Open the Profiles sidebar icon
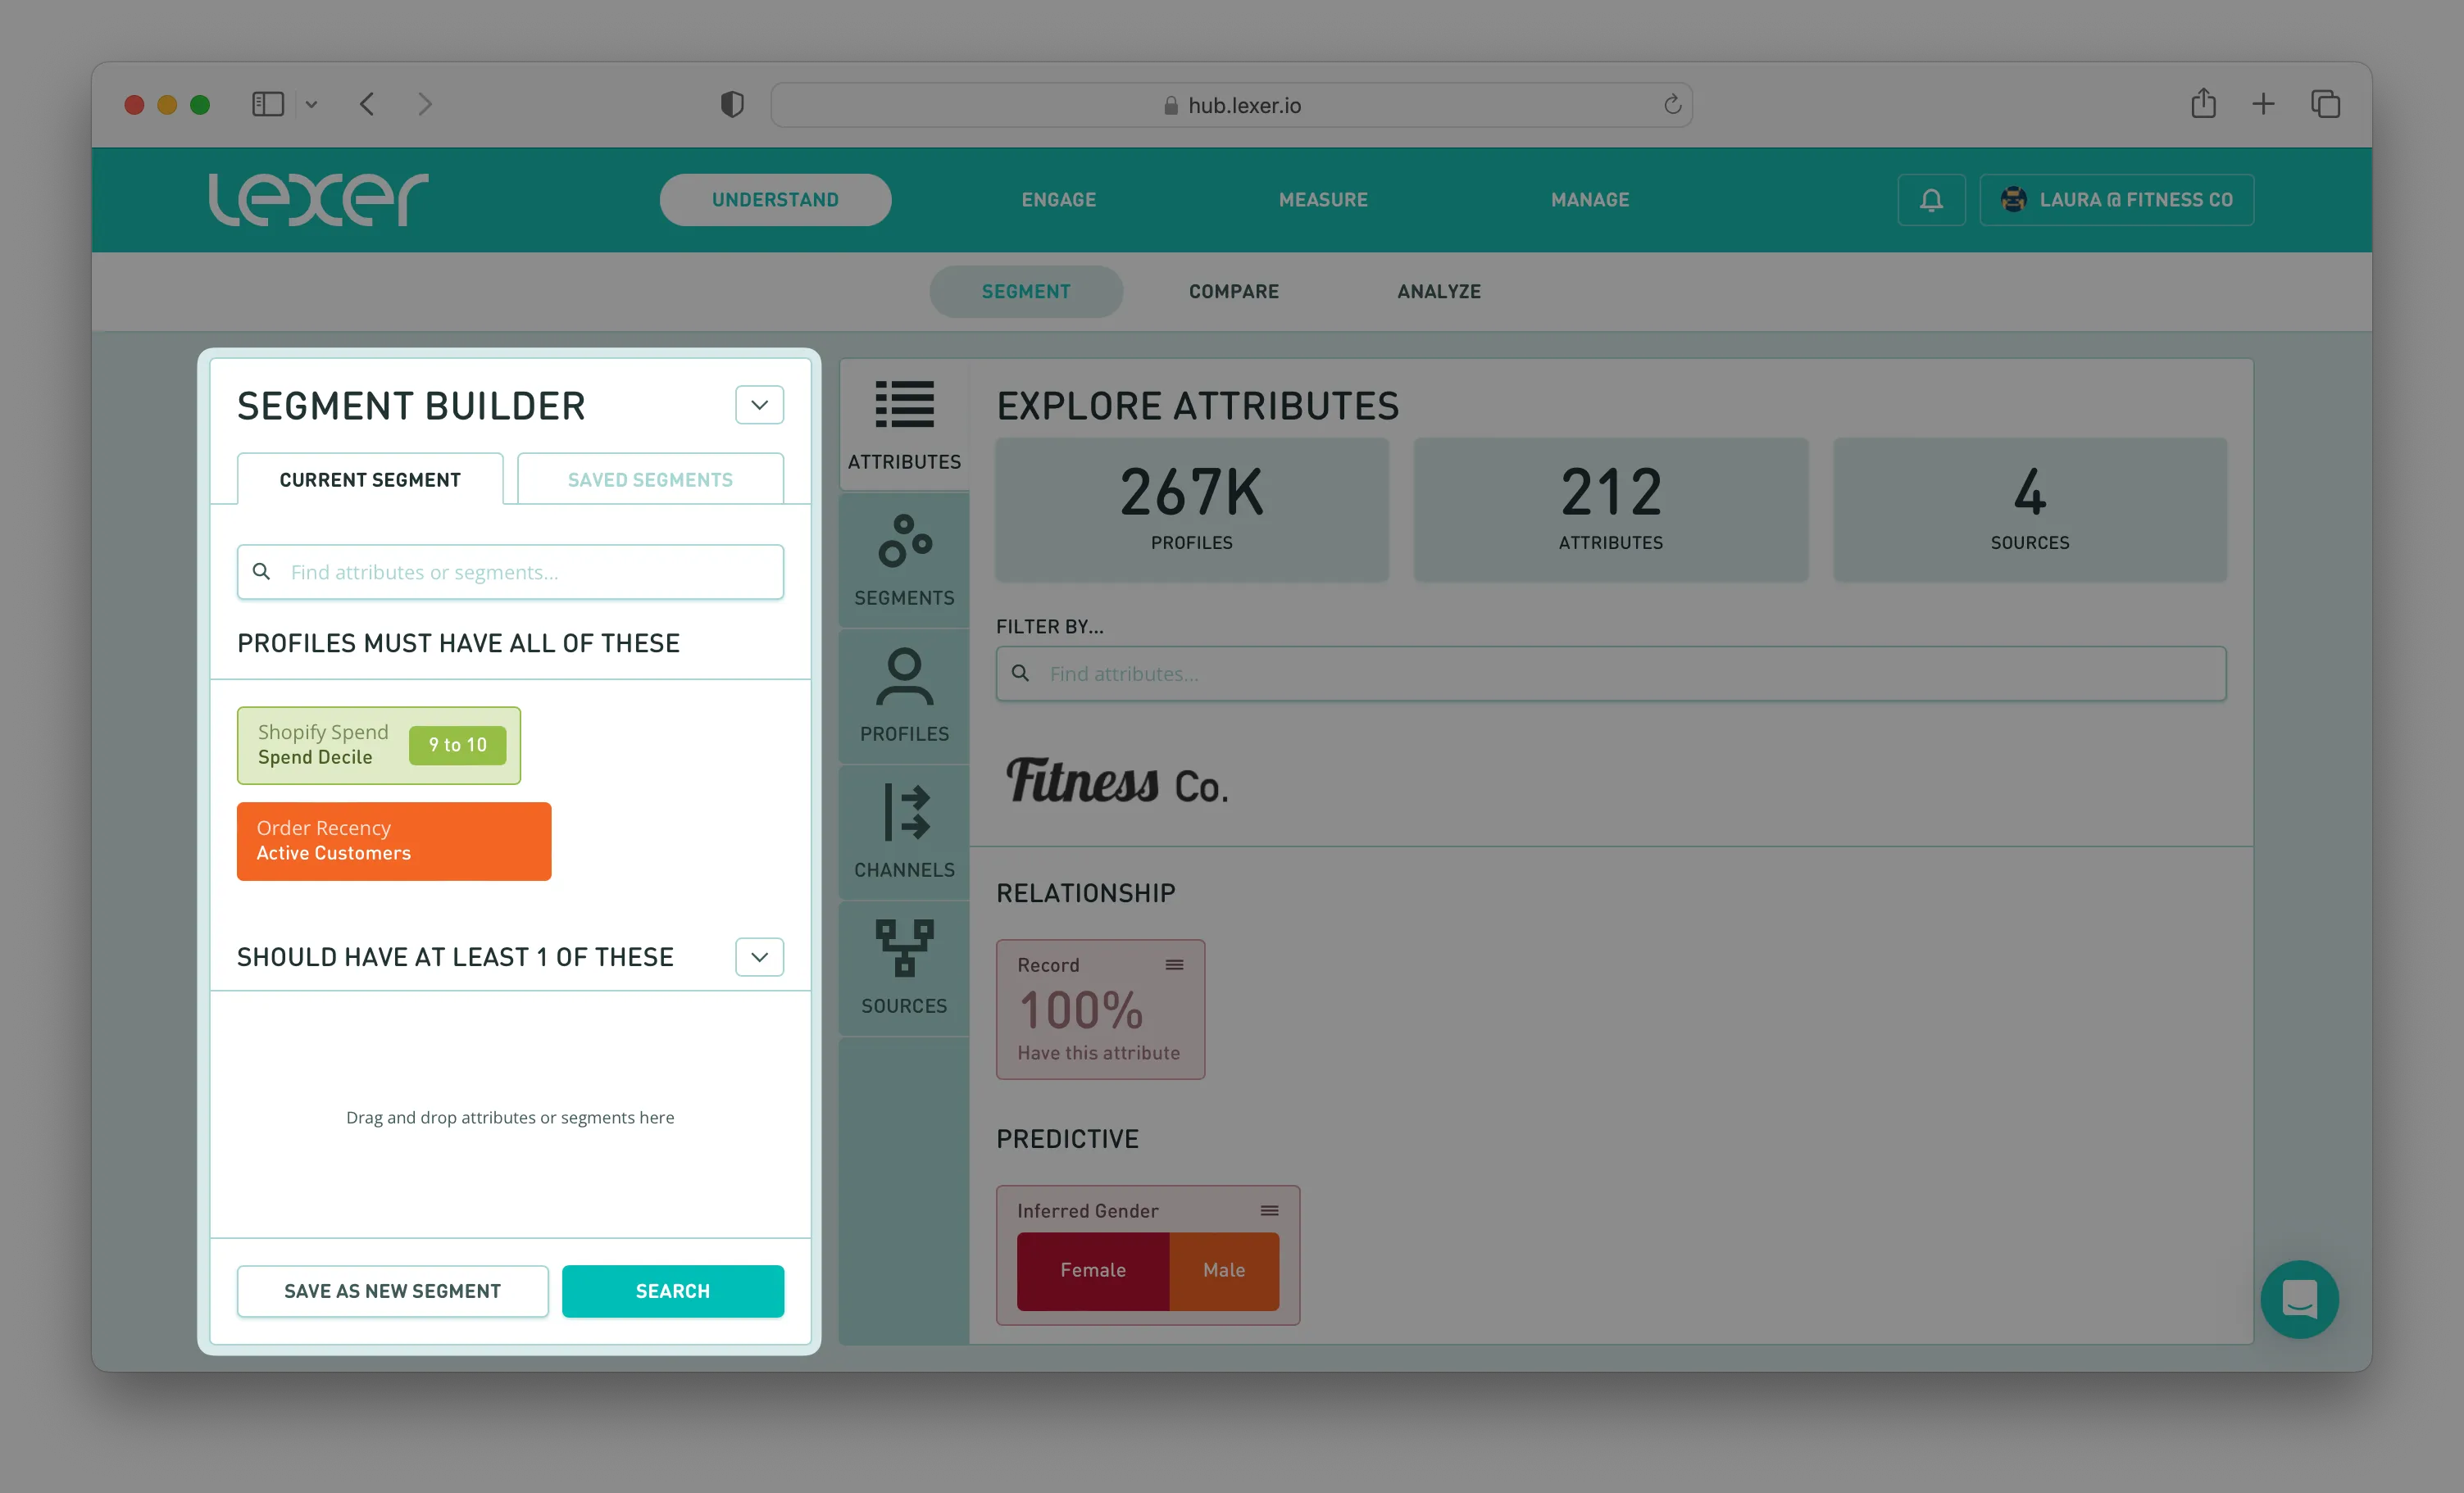 [x=904, y=677]
